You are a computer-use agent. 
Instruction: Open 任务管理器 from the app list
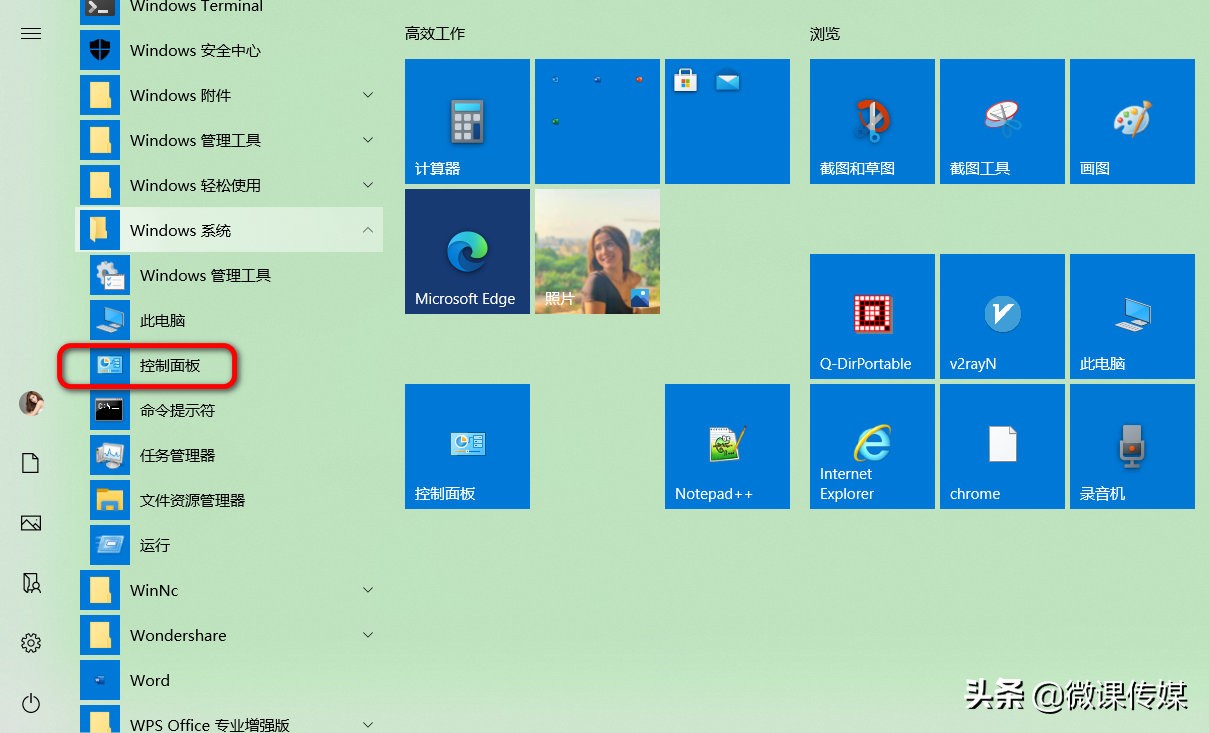177,455
